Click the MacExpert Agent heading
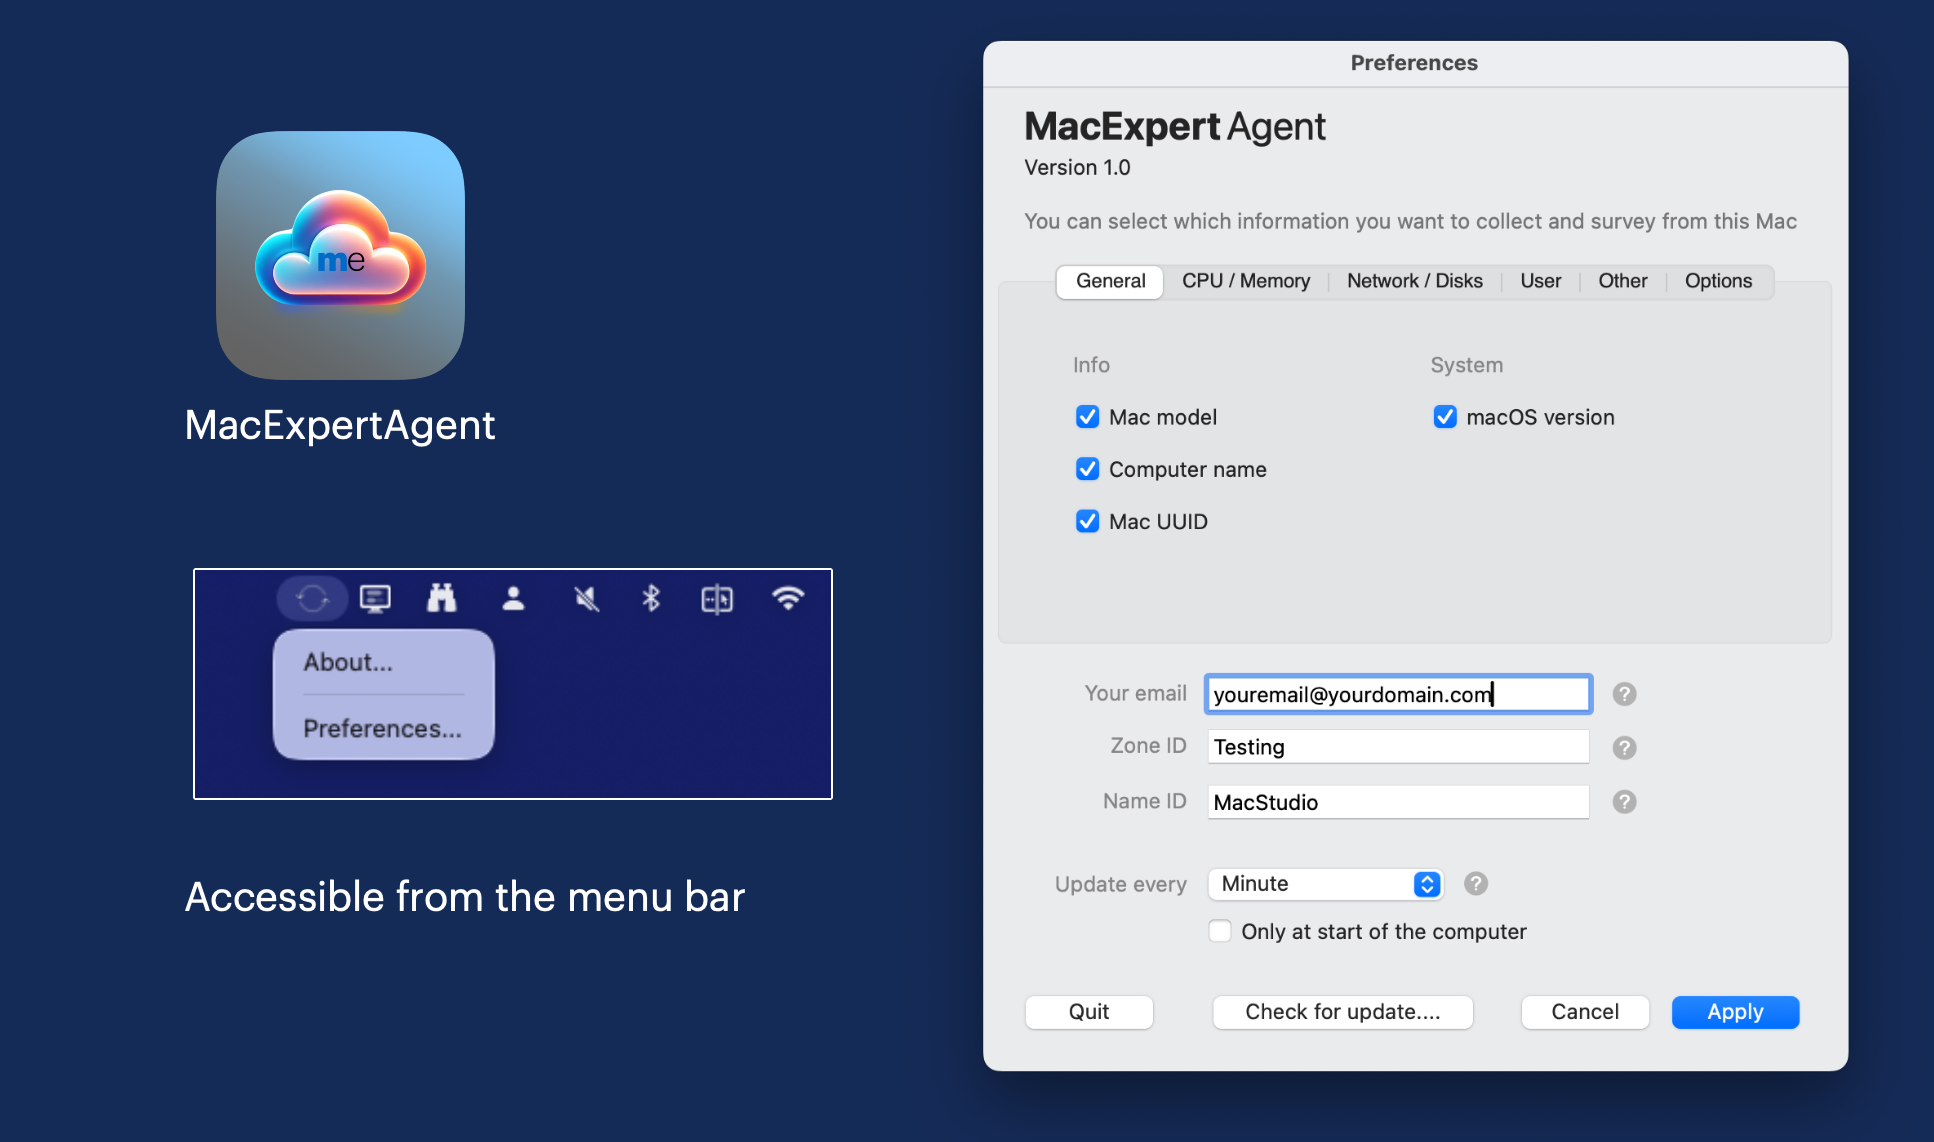The image size is (1934, 1142). [x=1175, y=127]
